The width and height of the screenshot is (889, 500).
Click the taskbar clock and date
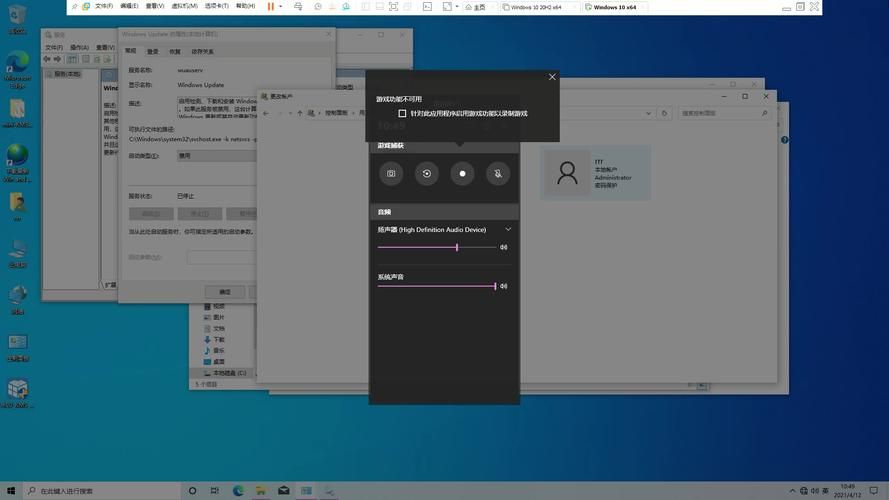coord(848,491)
